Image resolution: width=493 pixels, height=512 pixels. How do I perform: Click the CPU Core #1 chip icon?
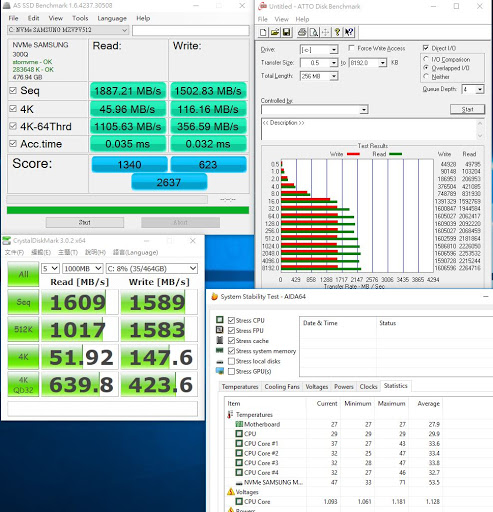pos(239,443)
